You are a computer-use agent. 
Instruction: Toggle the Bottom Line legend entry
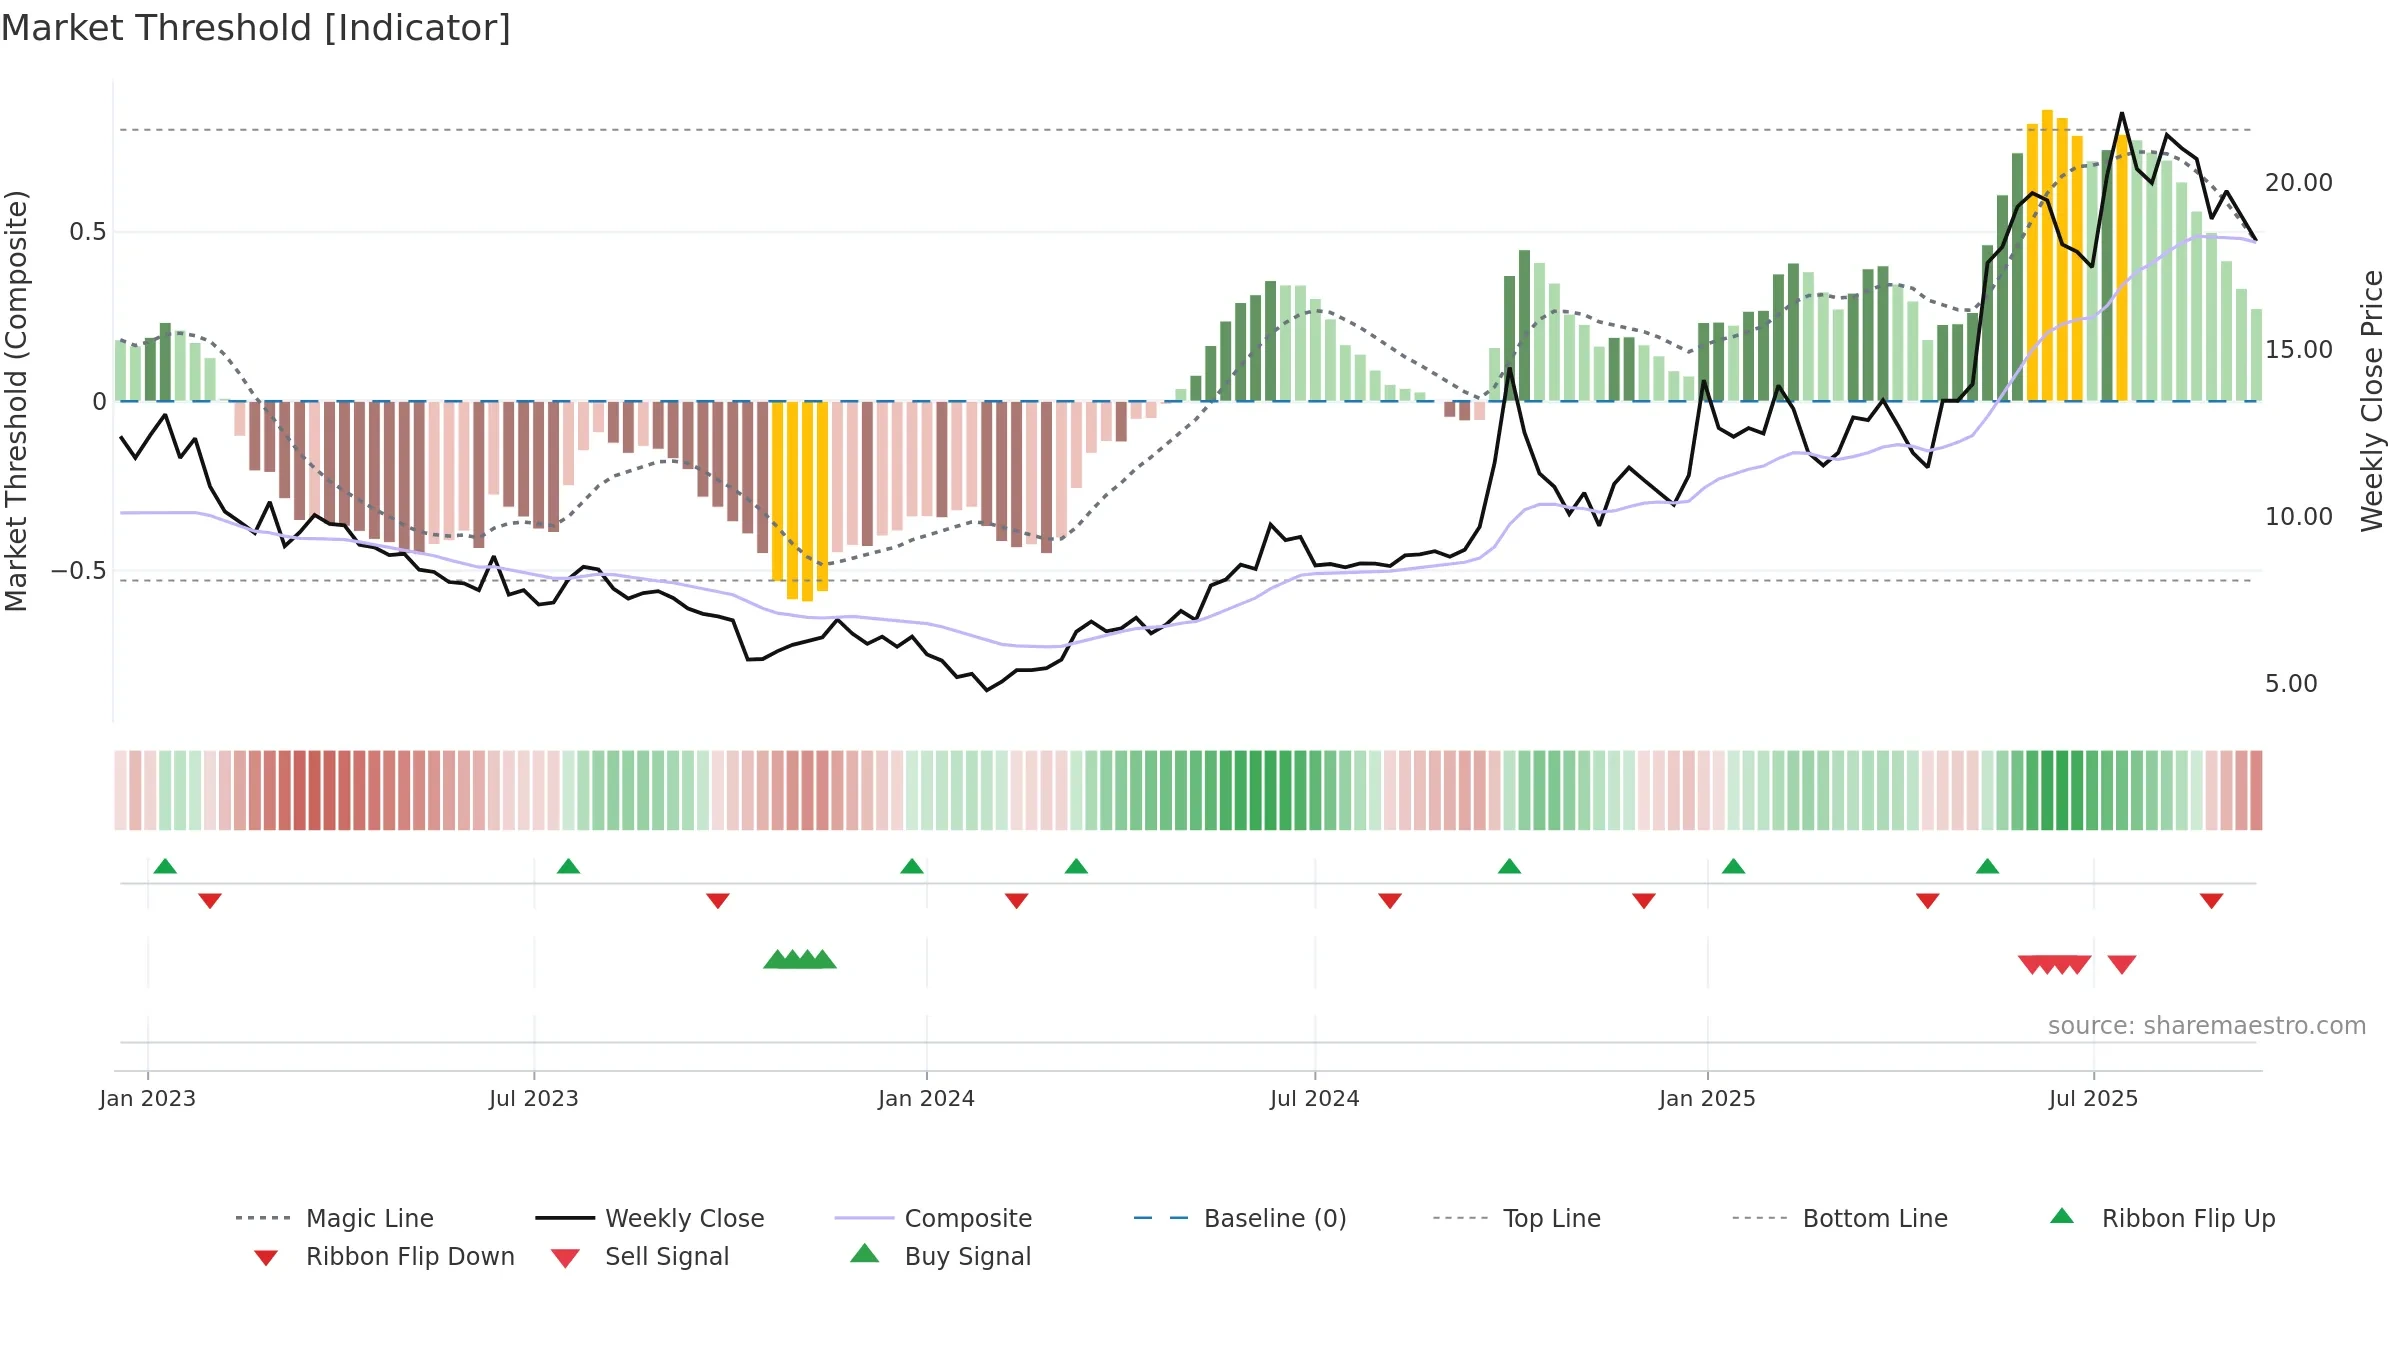pos(1840,1218)
